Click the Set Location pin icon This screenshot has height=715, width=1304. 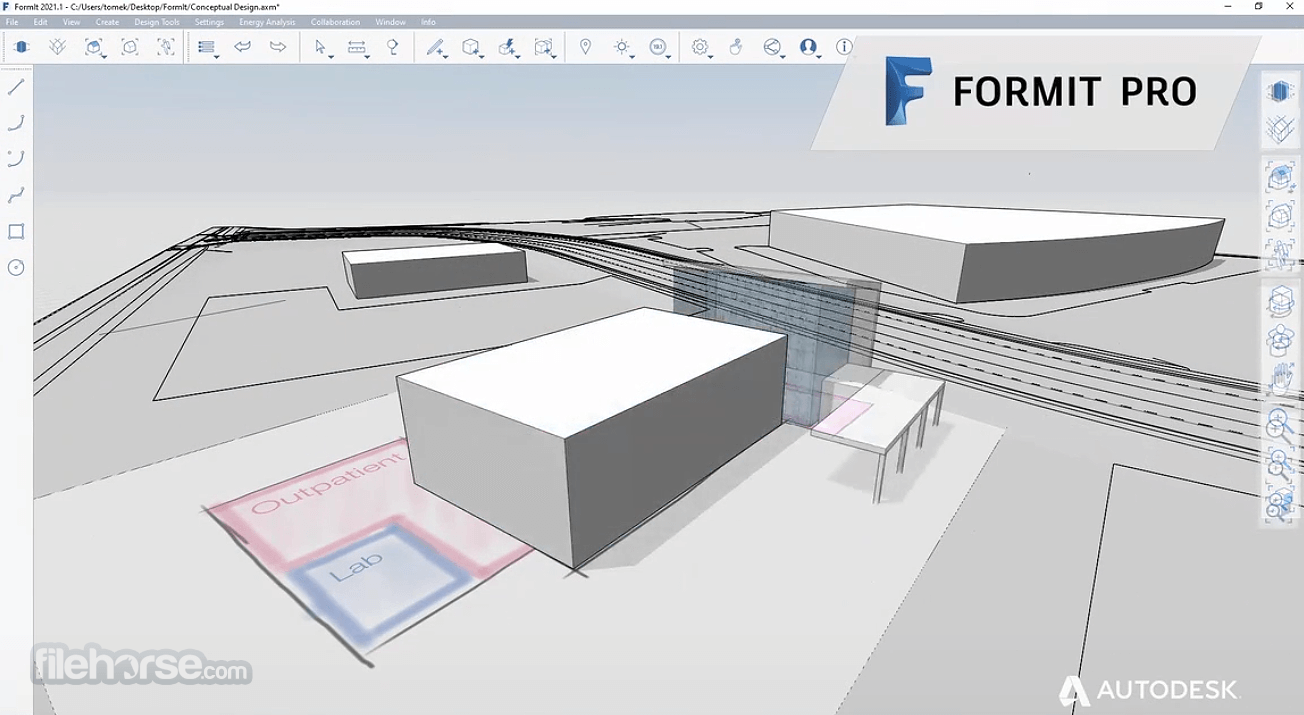[x=586, y=47]
